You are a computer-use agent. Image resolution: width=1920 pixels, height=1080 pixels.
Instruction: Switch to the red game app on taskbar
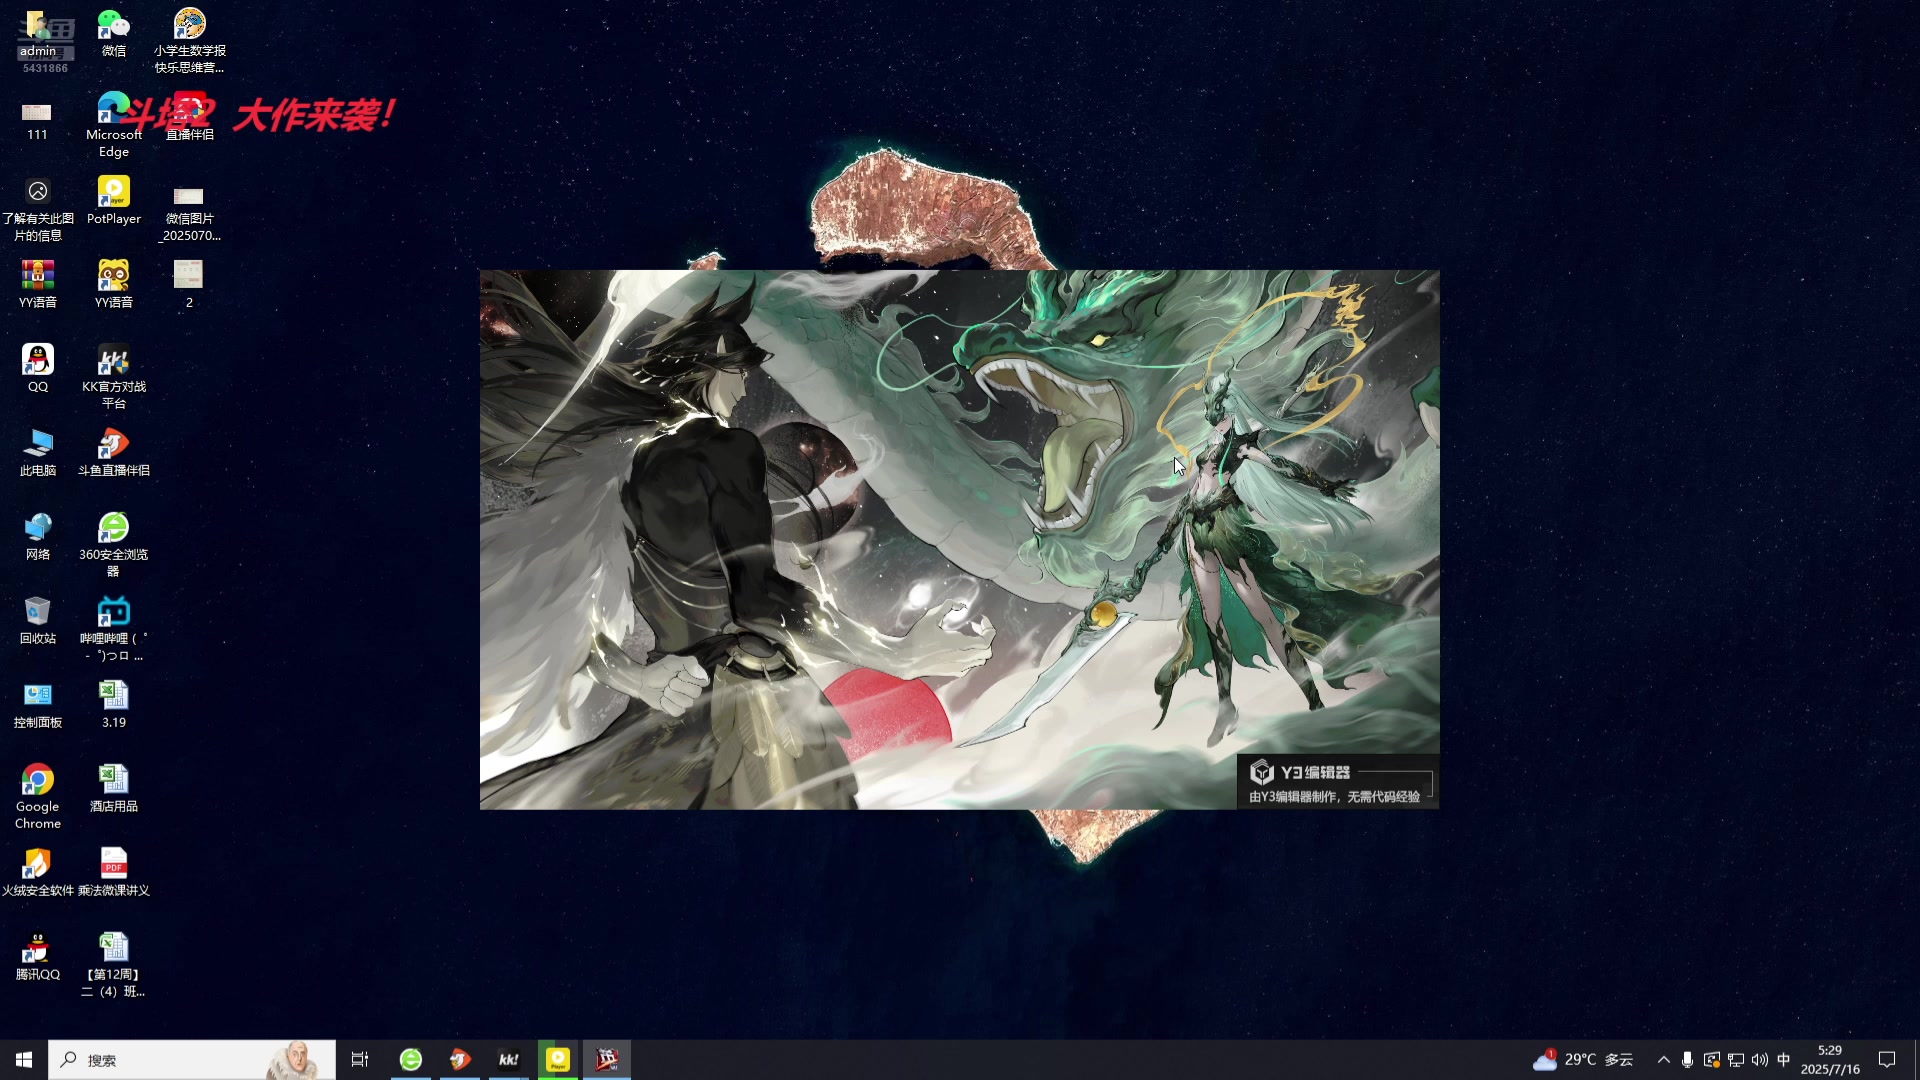607,1060
